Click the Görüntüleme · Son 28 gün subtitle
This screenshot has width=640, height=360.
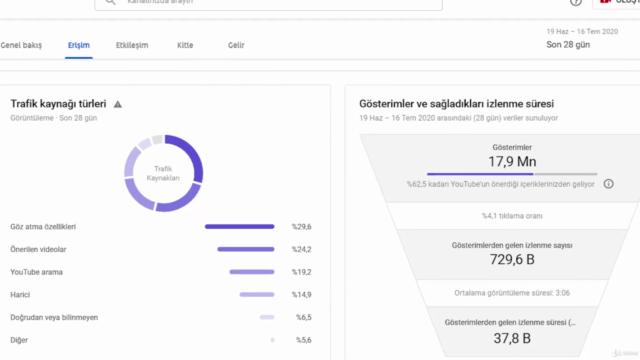(53, 118)
